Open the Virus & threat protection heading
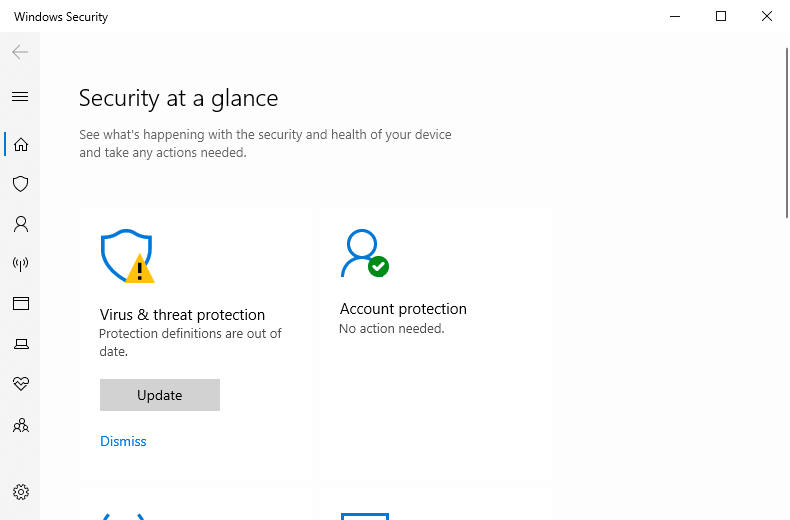Image resolution: width=790 pixels, height=520 pixels. click(x=182, y=314)
